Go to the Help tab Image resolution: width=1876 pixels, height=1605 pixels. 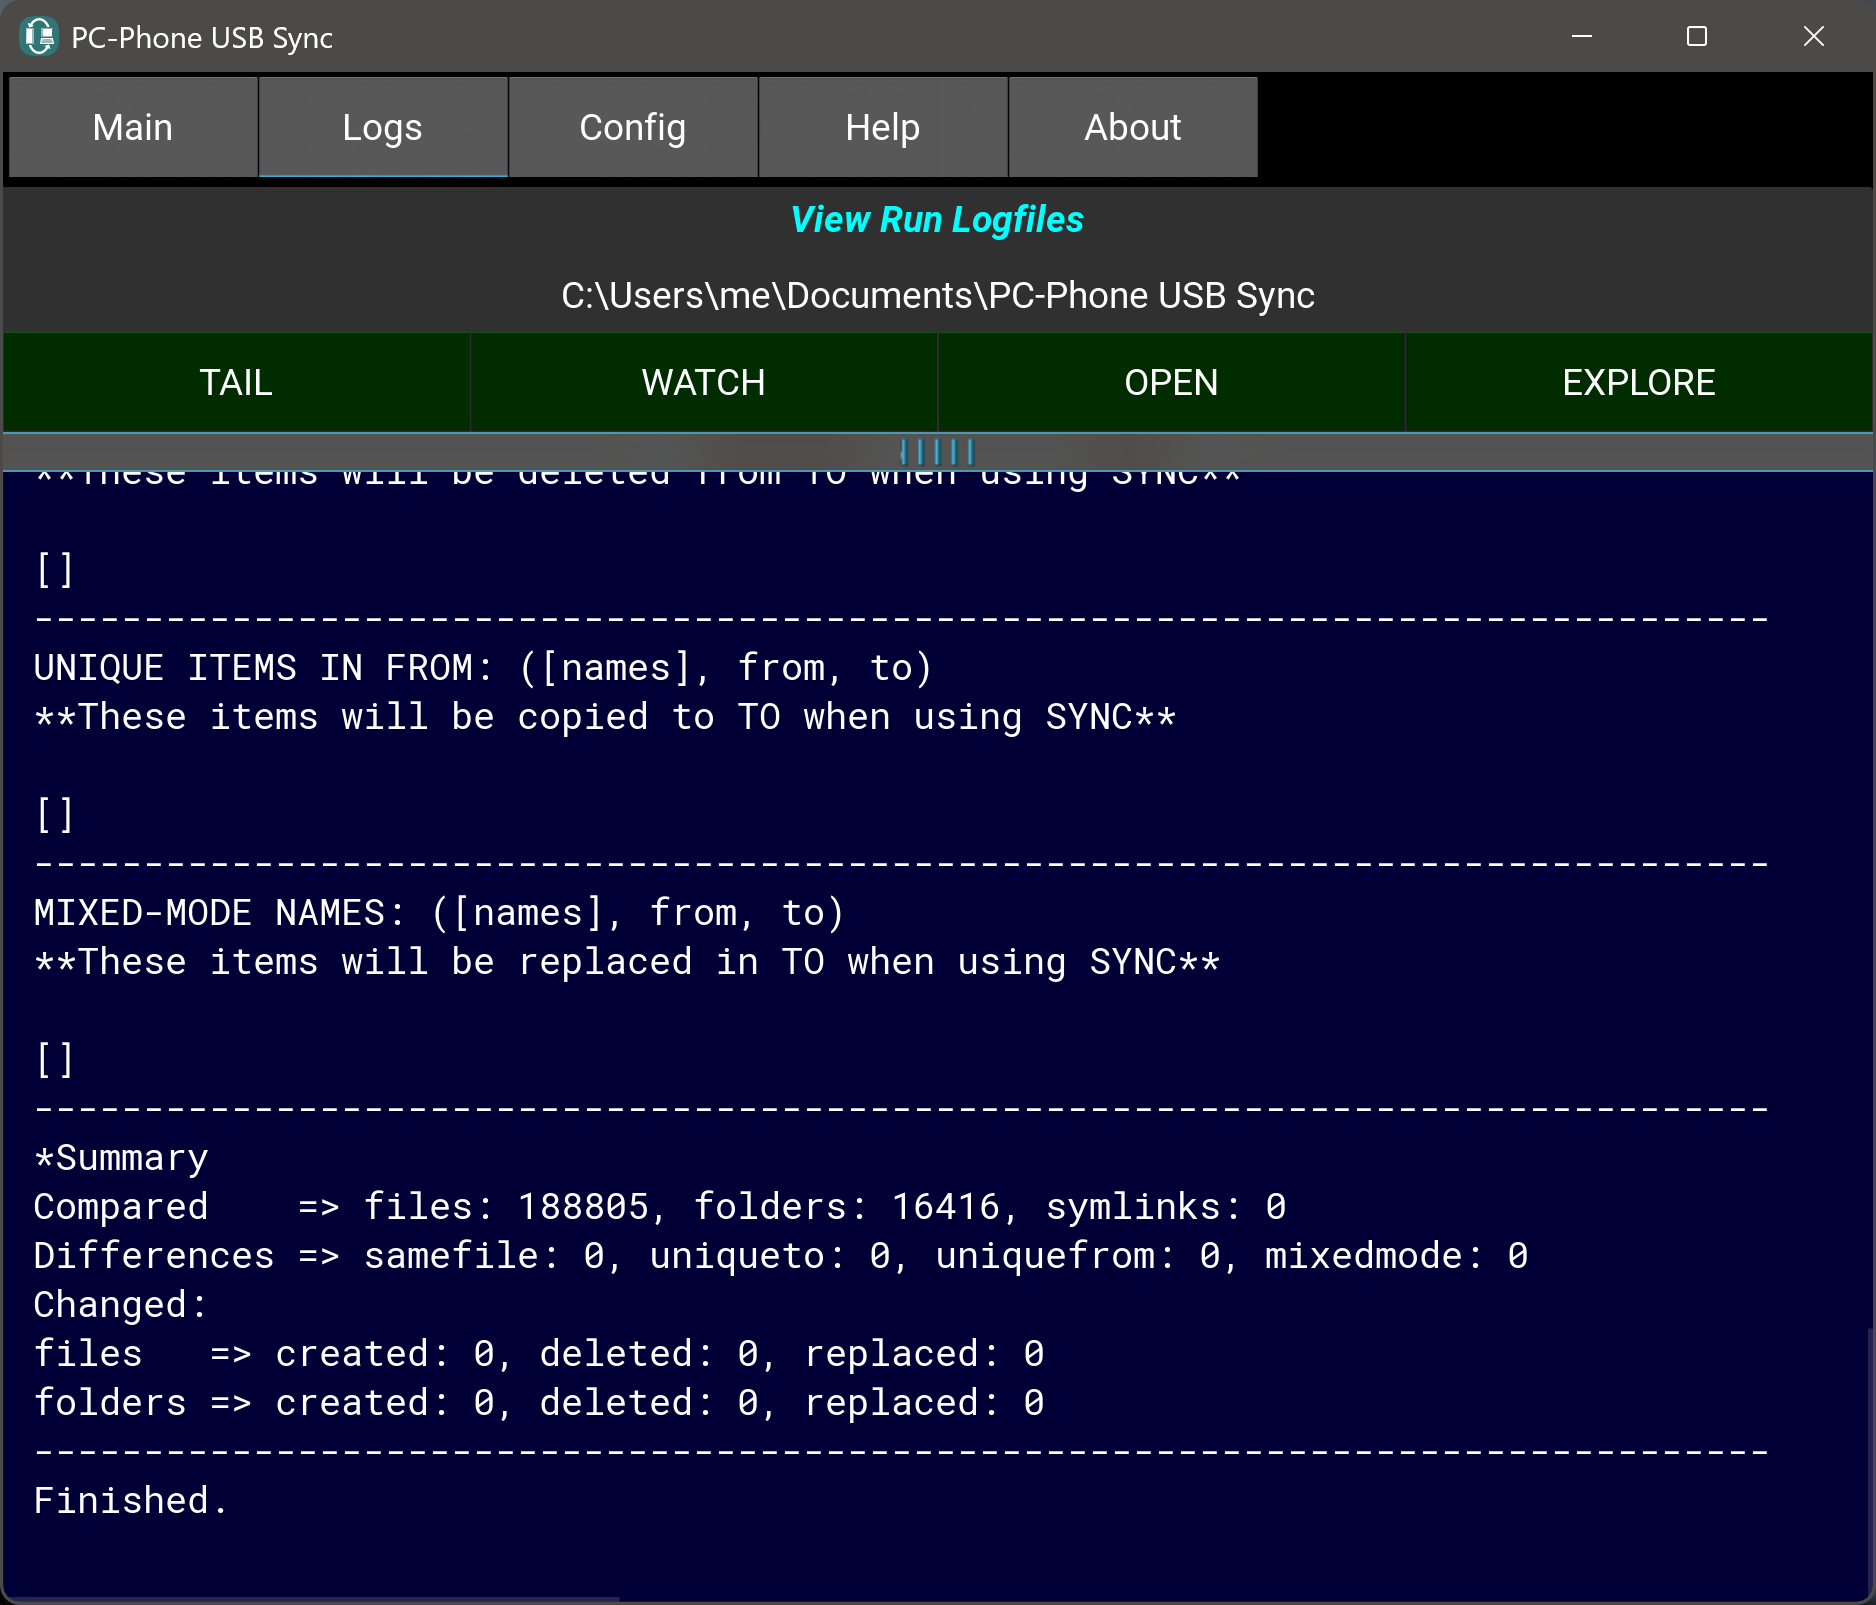click(x=883, y=128)
